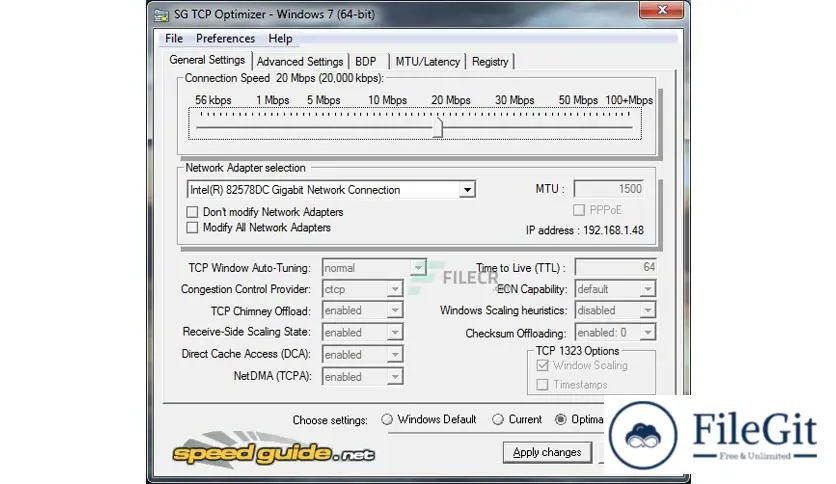The image size is (836, 484).
Task: Close the TCP Optimizer window
Action: [662, 10]
